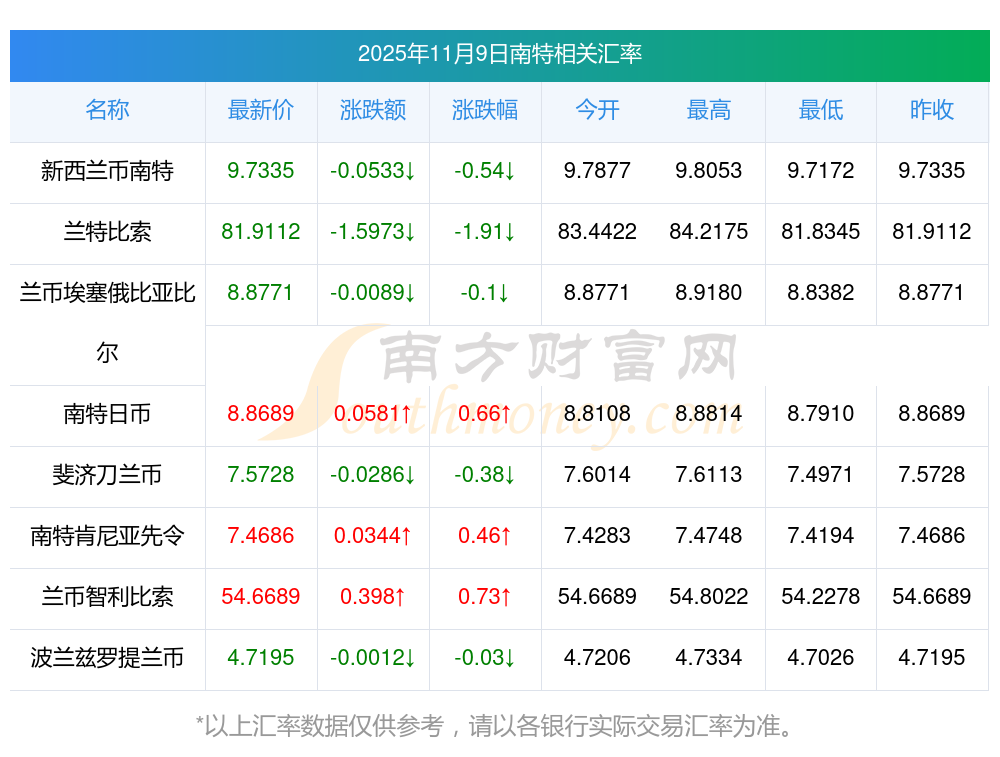Click the 2025年11月9日南特相关汇率 title bar
Image resolution: width=1000 pixels, height=757 pixels.
[x=499, y=55]
